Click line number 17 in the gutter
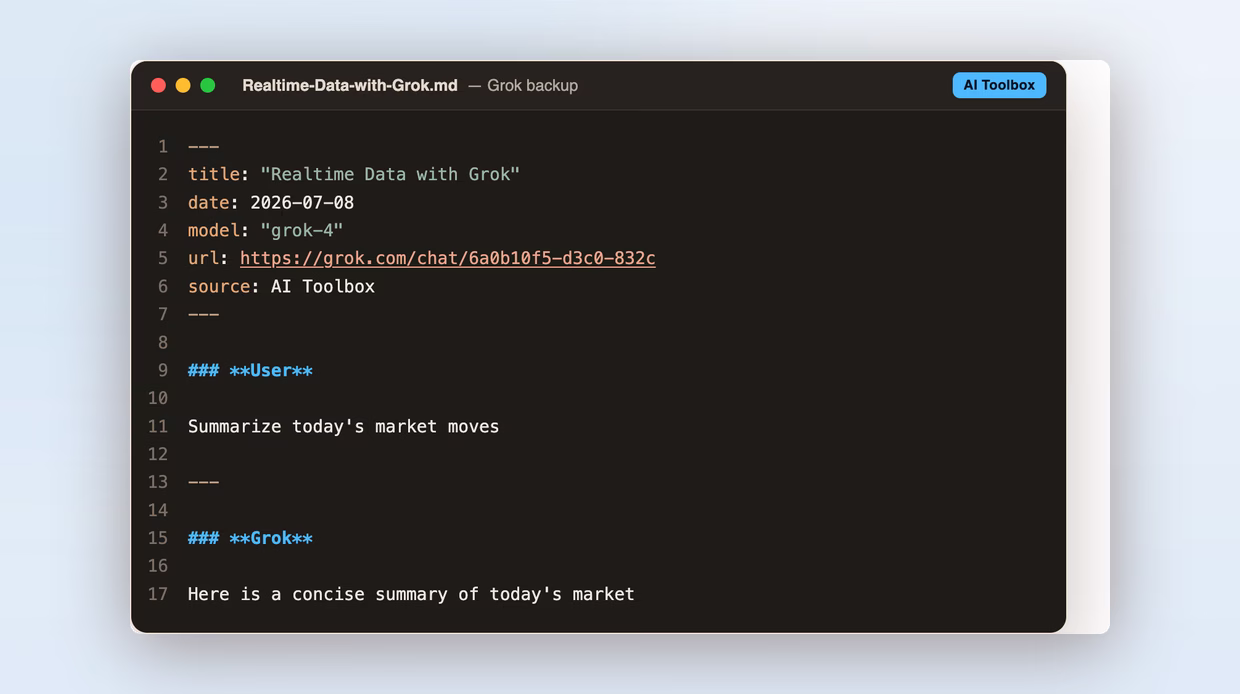This screenshot has width=1240, height=694. click(158, 594)
